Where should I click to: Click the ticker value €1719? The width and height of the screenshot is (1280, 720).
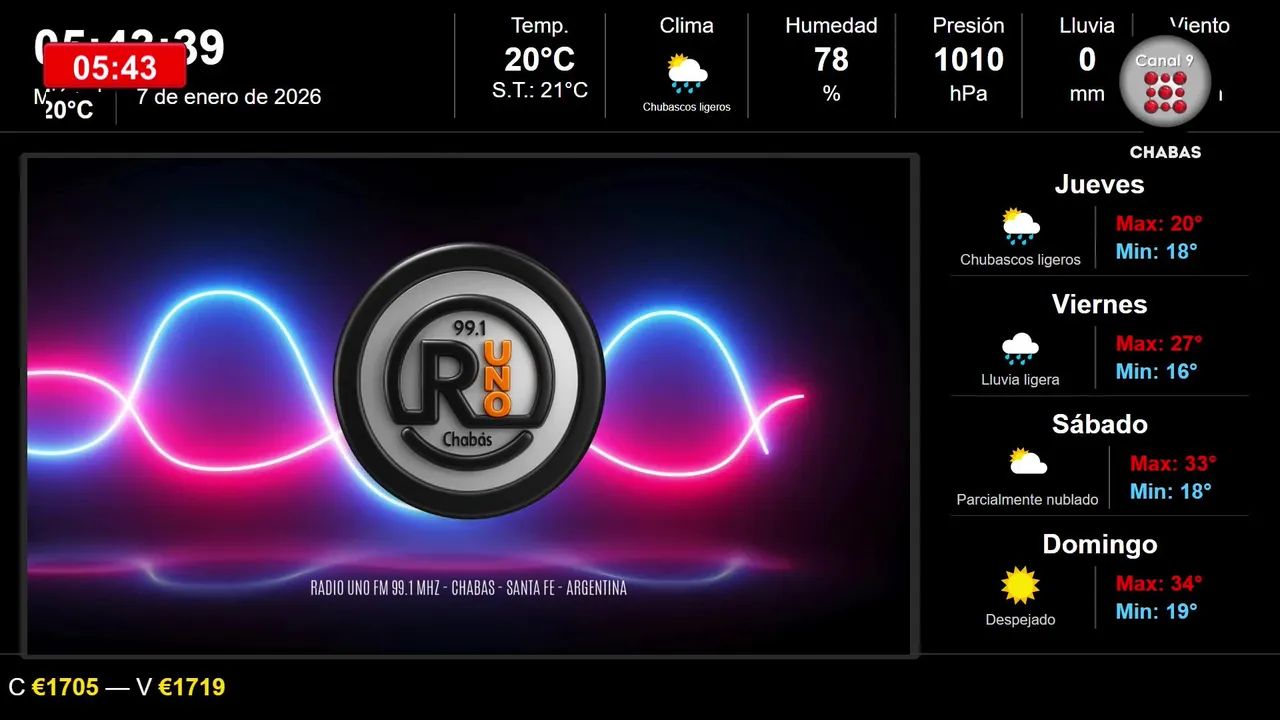pyautogui.click(x=191, y=687)
